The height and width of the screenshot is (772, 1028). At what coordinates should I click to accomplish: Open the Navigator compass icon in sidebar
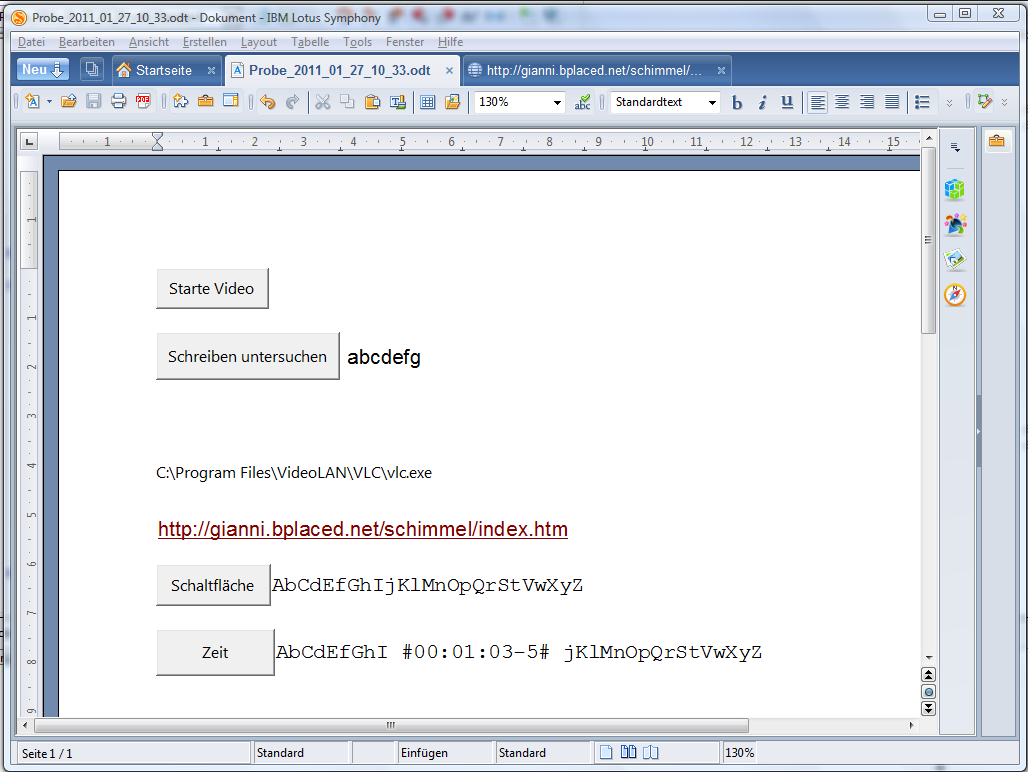coord(955,295)
